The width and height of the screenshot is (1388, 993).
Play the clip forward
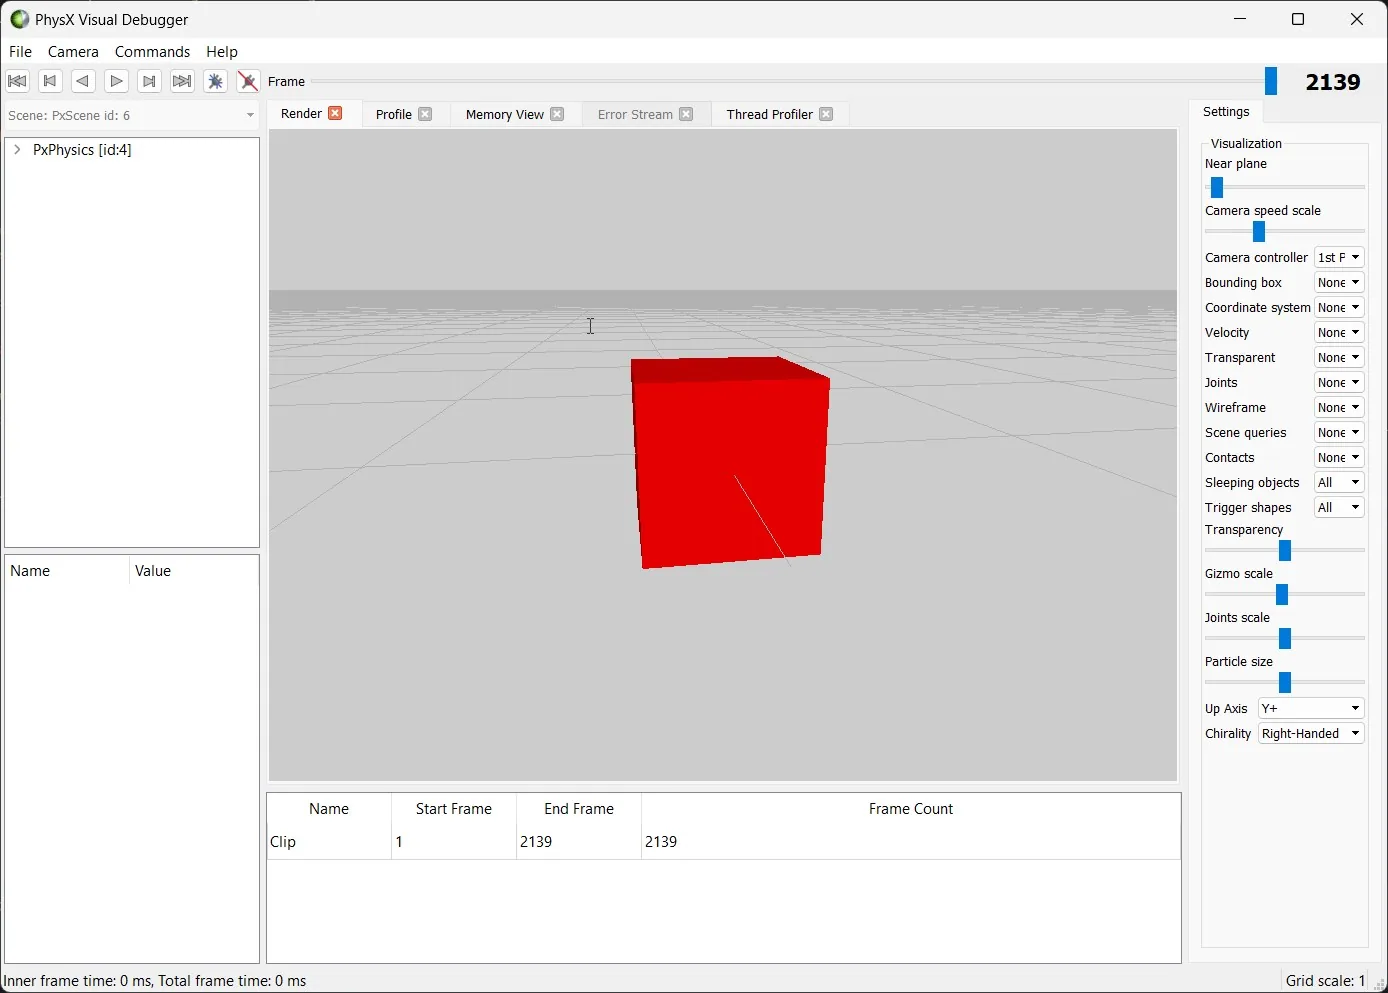tap(116, 82)
